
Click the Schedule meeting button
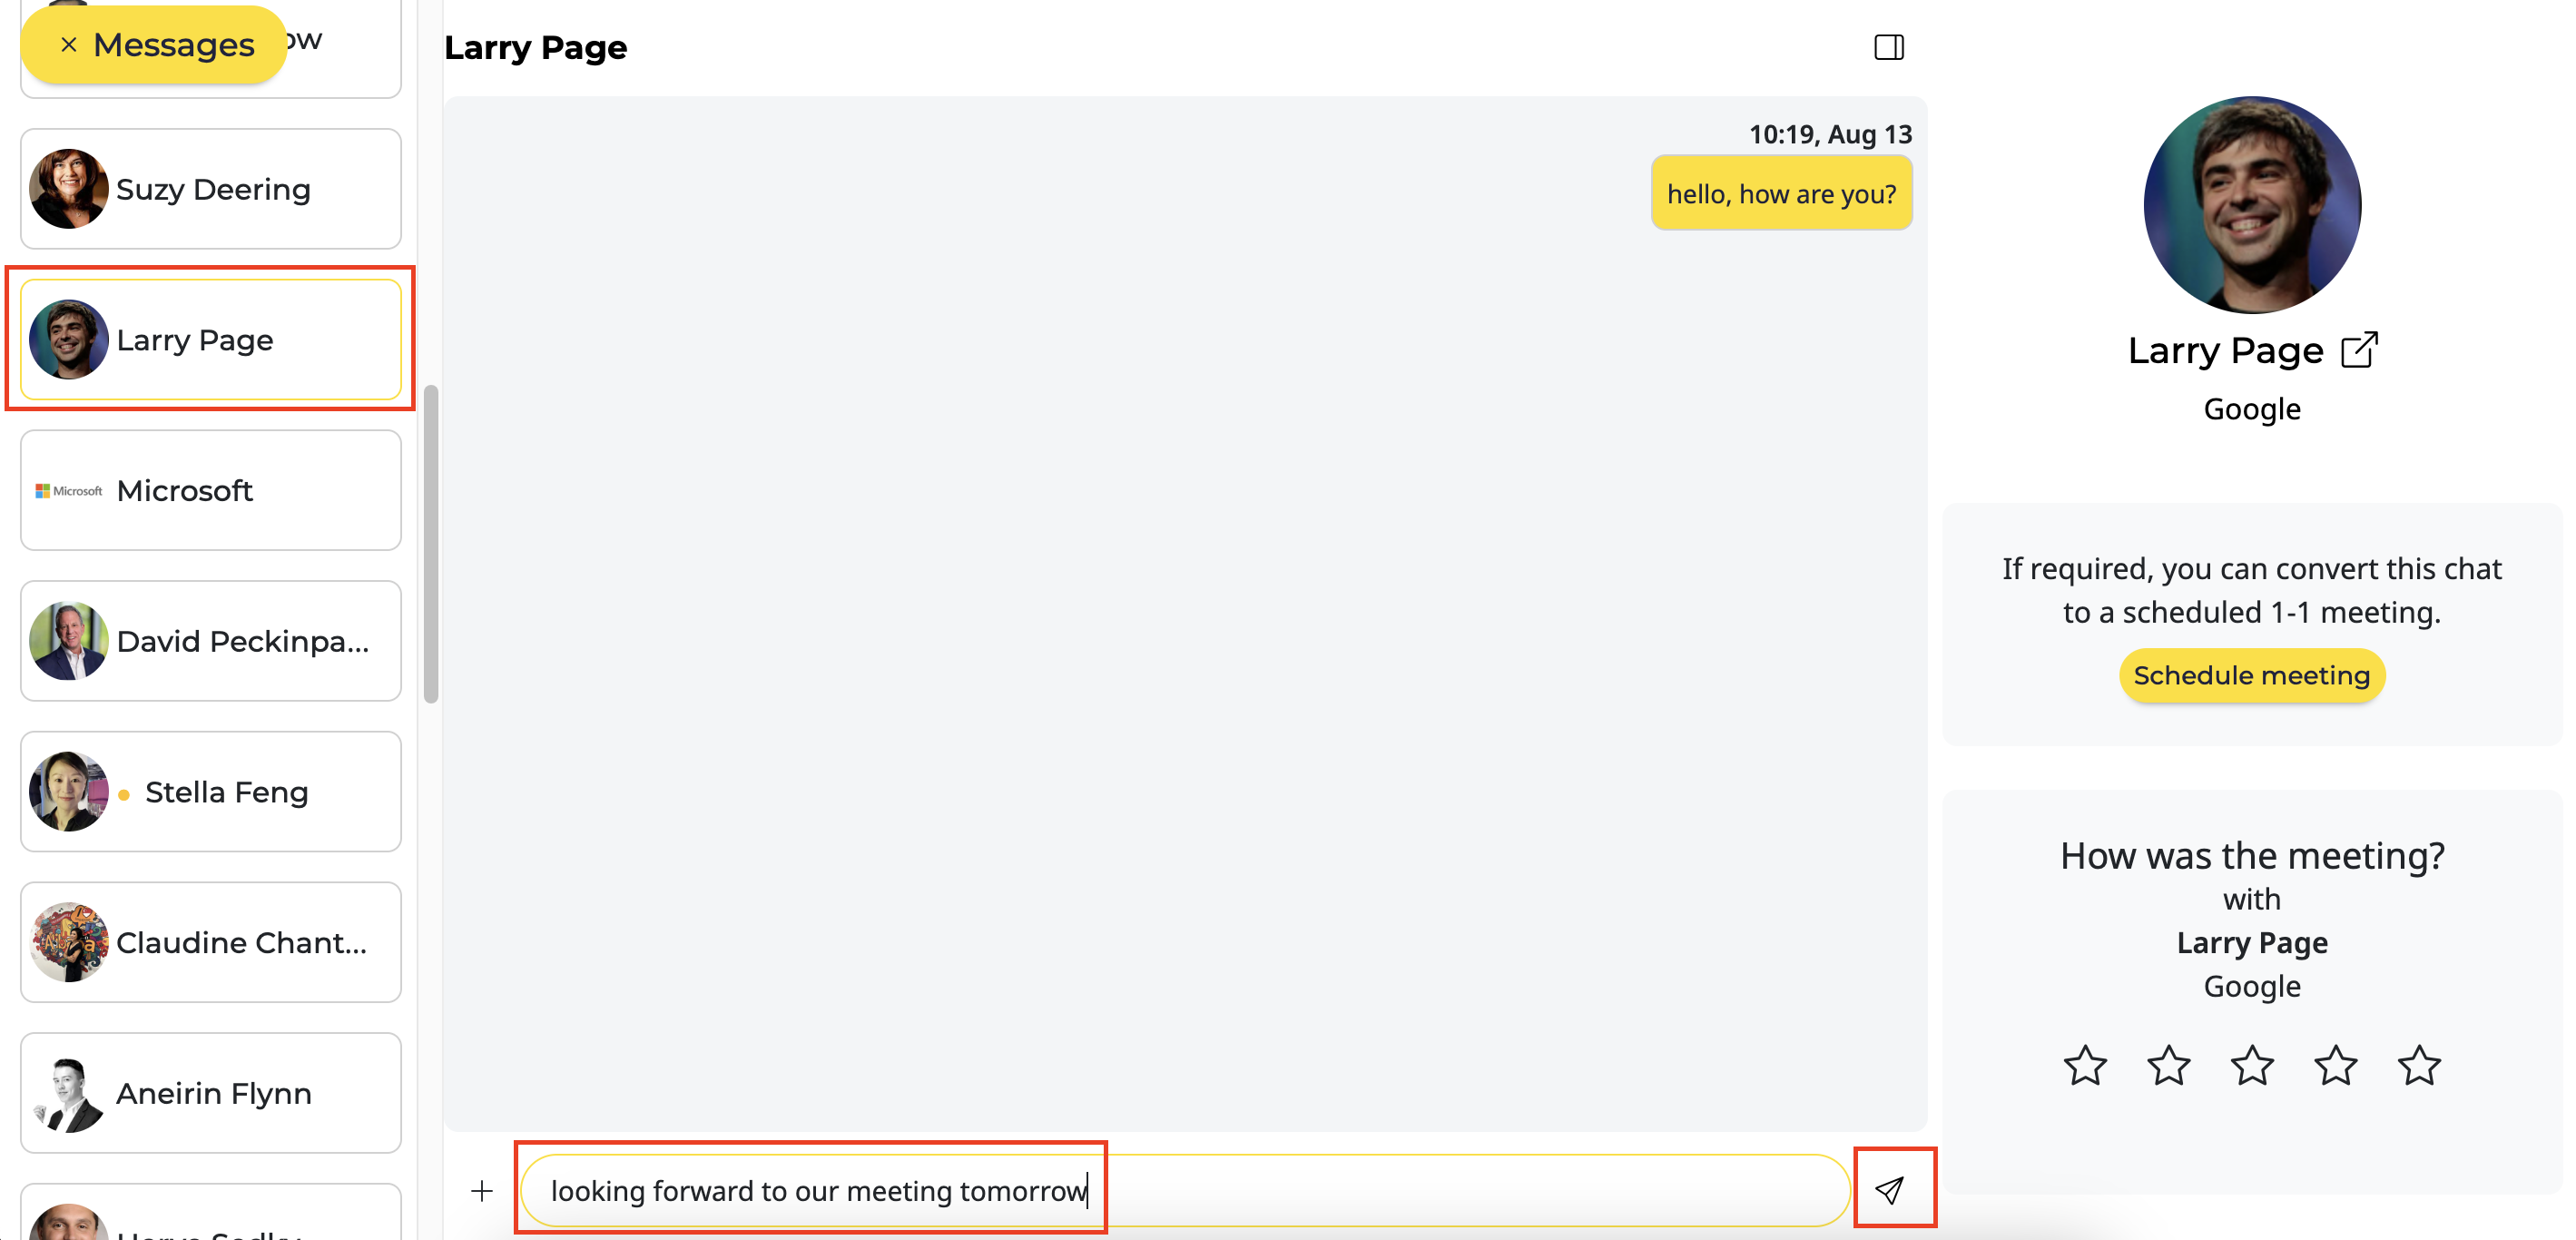point(2251,675)
